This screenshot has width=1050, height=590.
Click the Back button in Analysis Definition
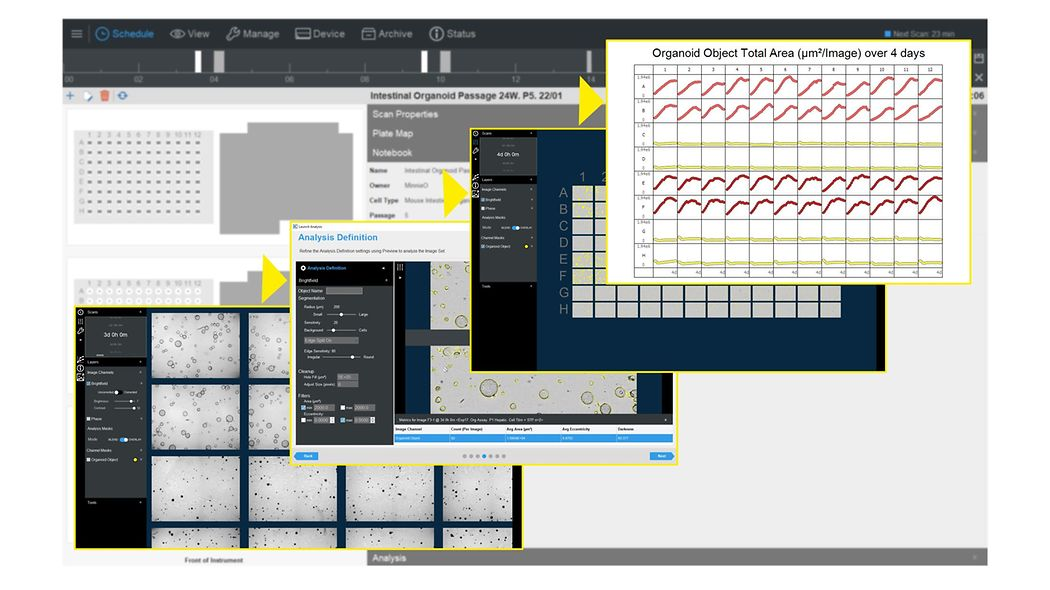click(x=308, y=456)
